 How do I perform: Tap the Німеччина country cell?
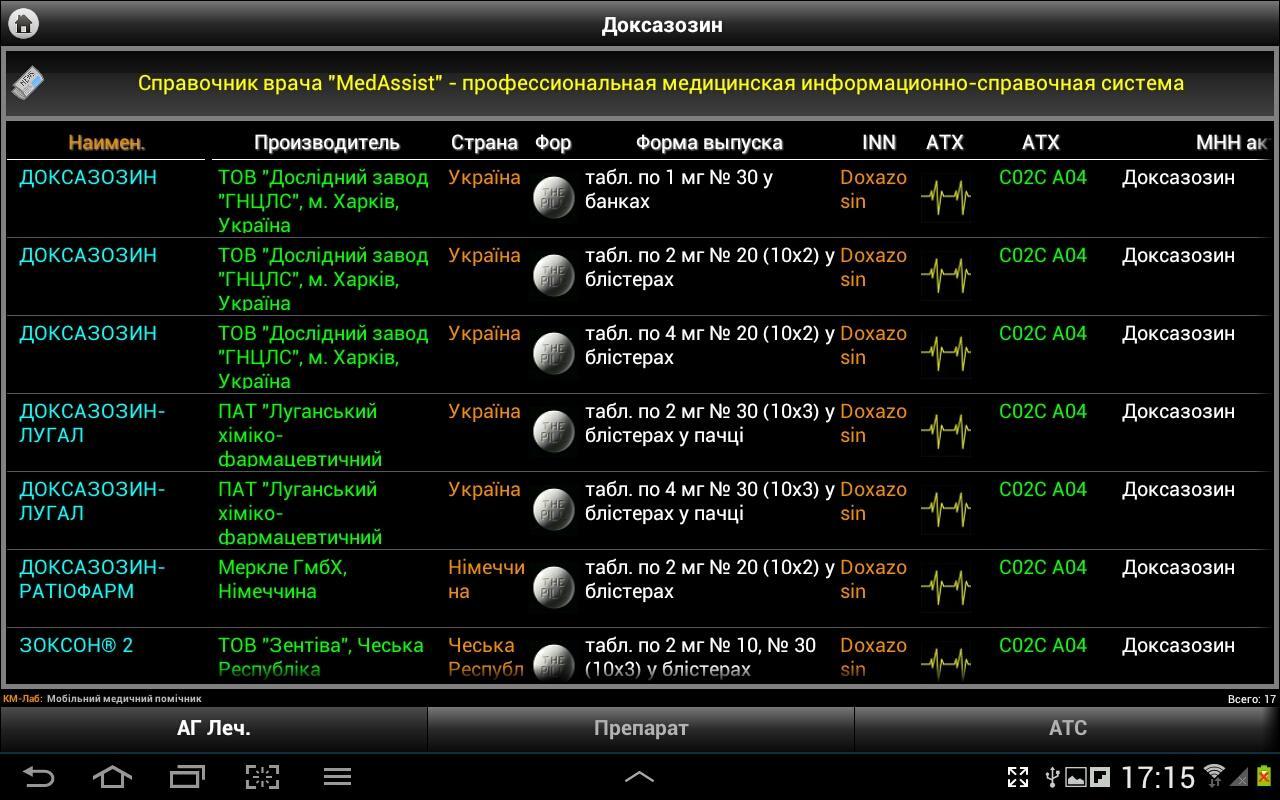pyautogui.click(x=486, y=579)
